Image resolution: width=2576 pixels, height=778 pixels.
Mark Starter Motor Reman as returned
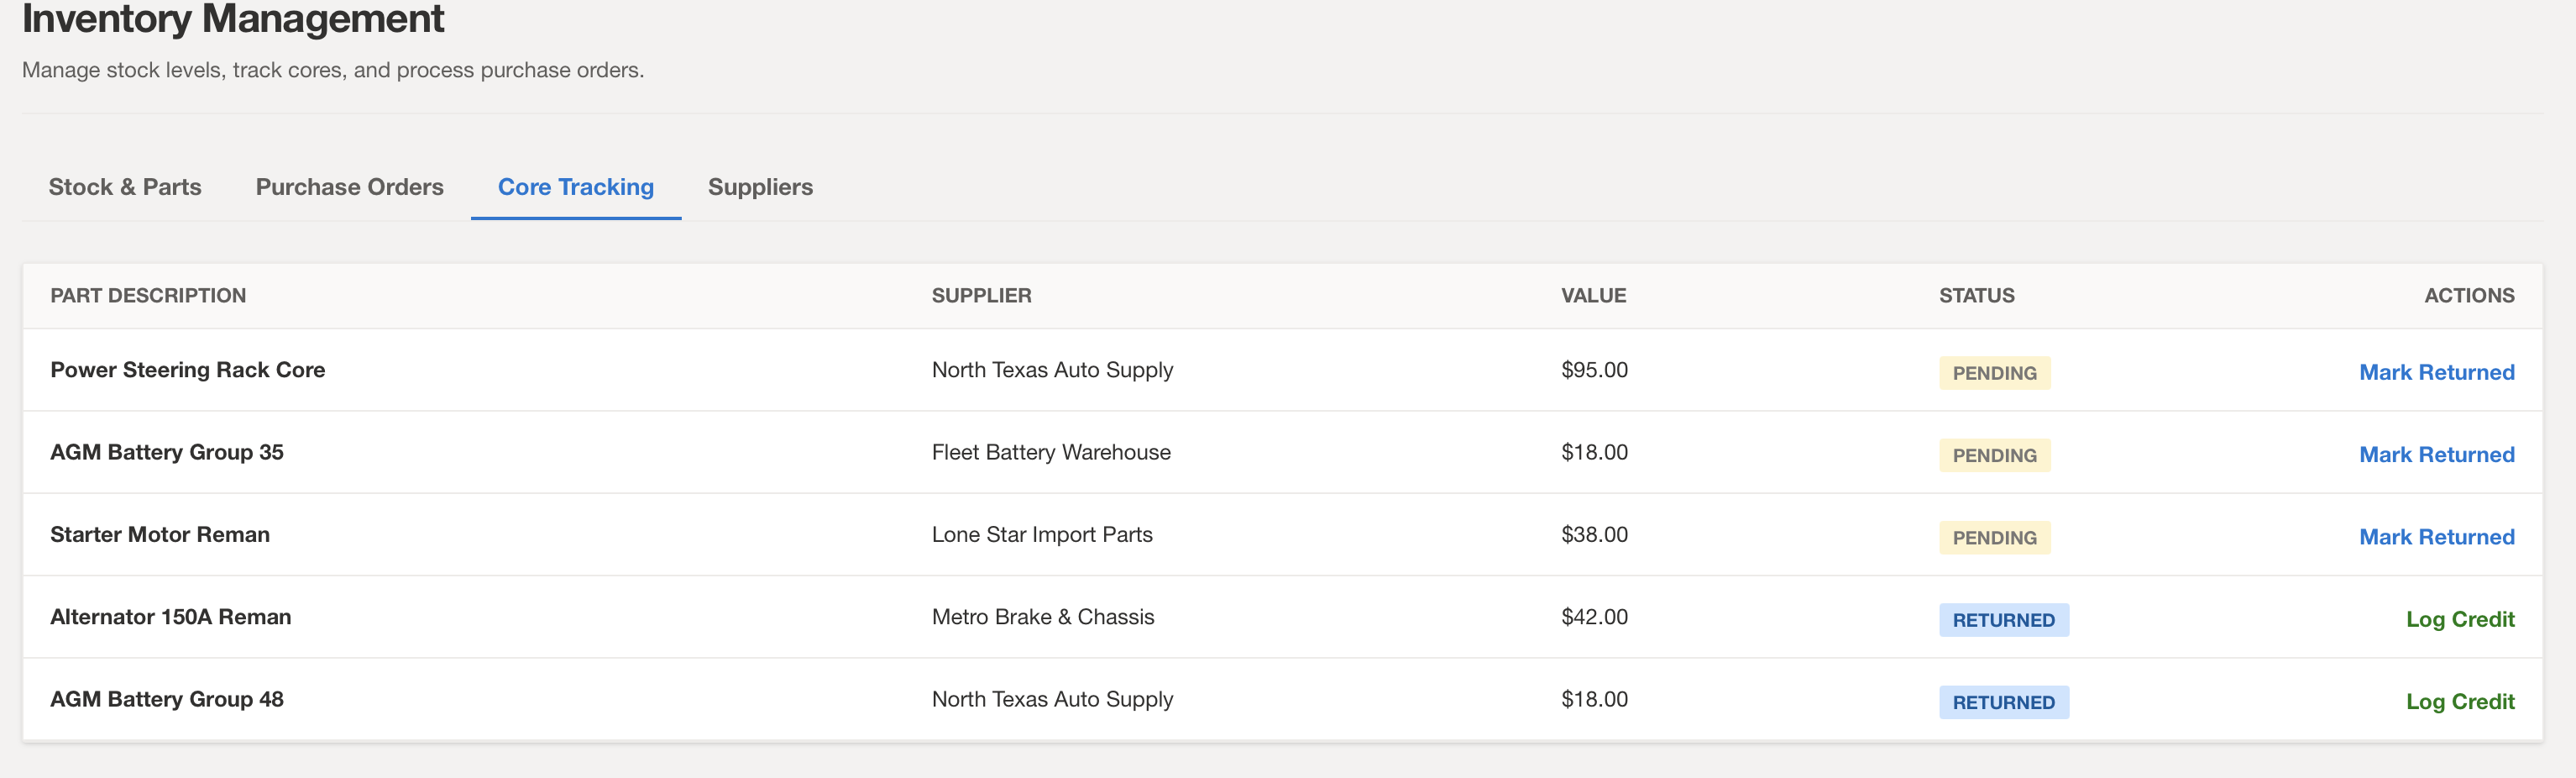[x=2436, y=537]
